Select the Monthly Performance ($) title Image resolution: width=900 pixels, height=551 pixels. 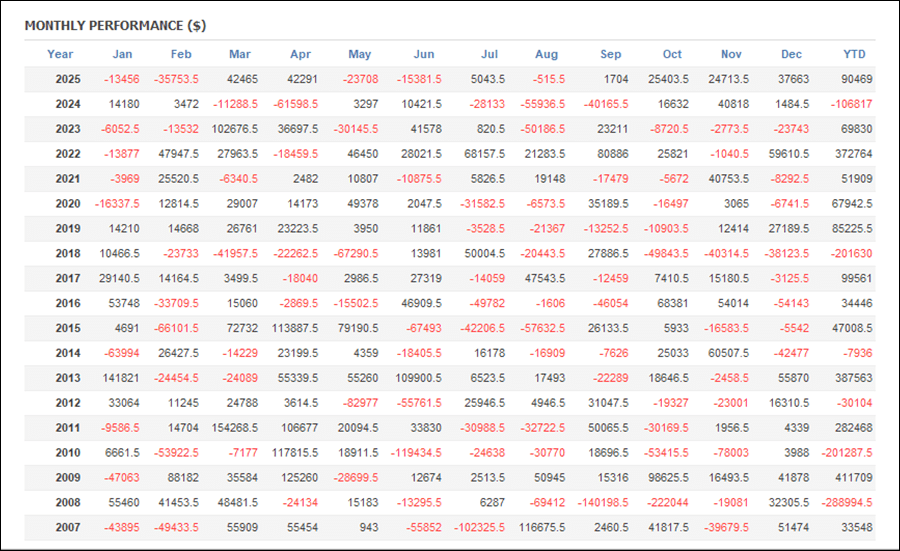click(115, 25)
